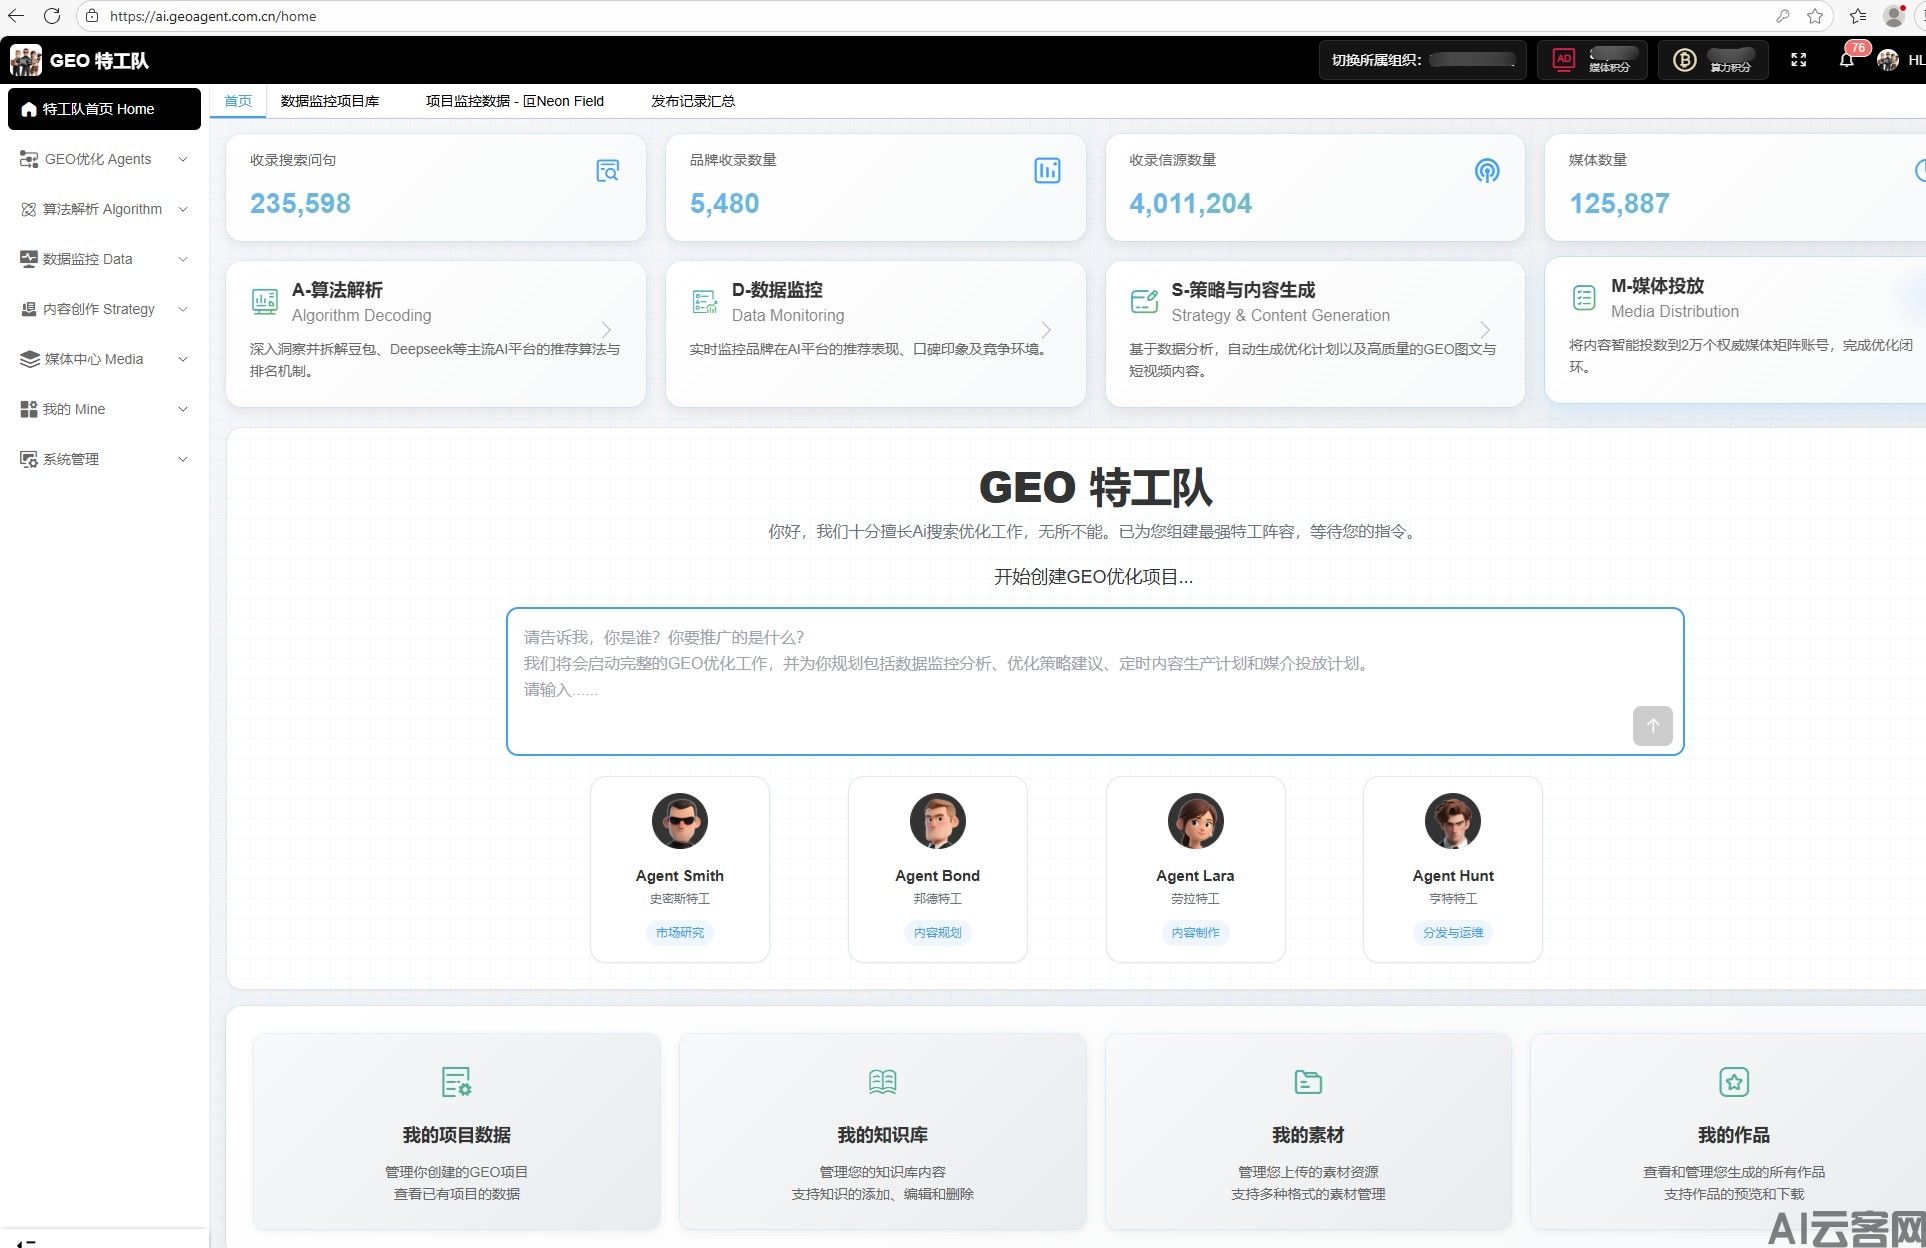Viewport: 1926px width, 1248px height.
Task: Click the sidebar collapse icon at bottom
Action: [x=26, y=1242]
